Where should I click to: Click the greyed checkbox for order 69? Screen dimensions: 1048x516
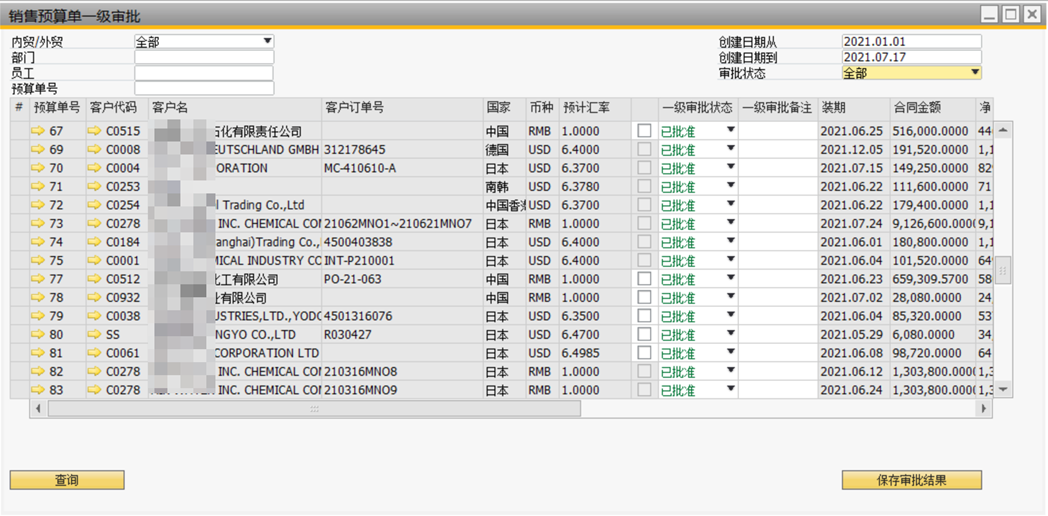point(644,150)
